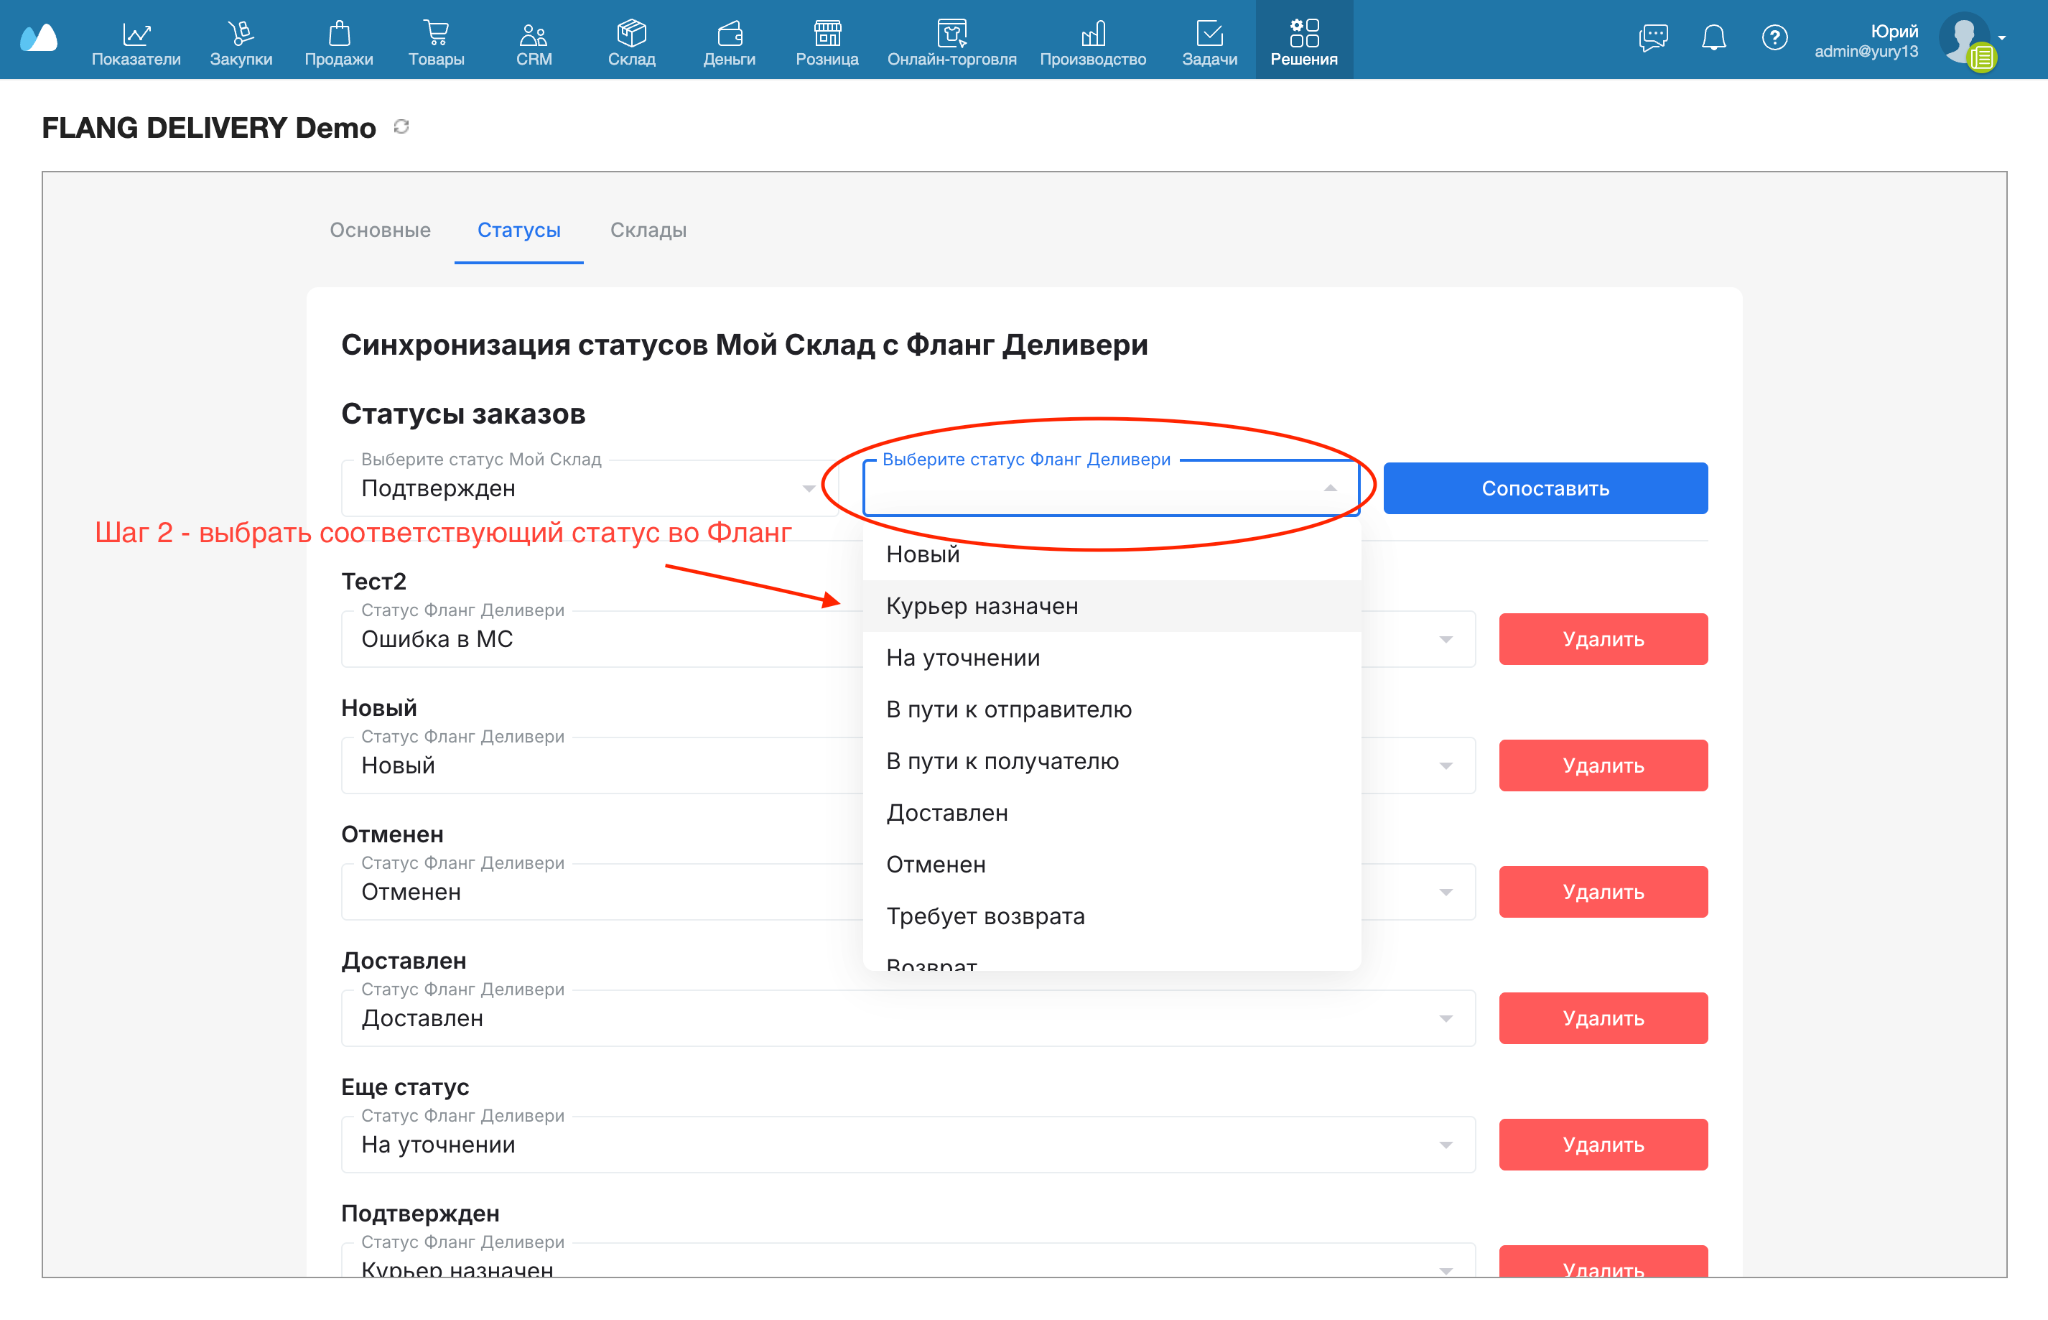Open the CRM section

tap(534, 44)
